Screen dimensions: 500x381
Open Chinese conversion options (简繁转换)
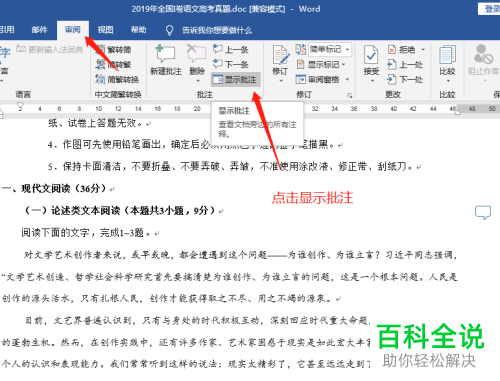(117, 79)
